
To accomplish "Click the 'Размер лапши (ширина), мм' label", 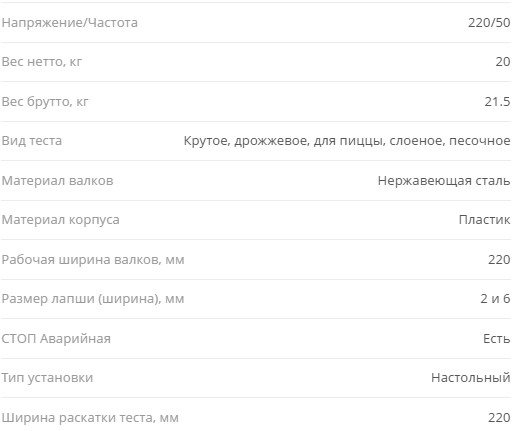I will pyautogui.click(x=93, y=299).
